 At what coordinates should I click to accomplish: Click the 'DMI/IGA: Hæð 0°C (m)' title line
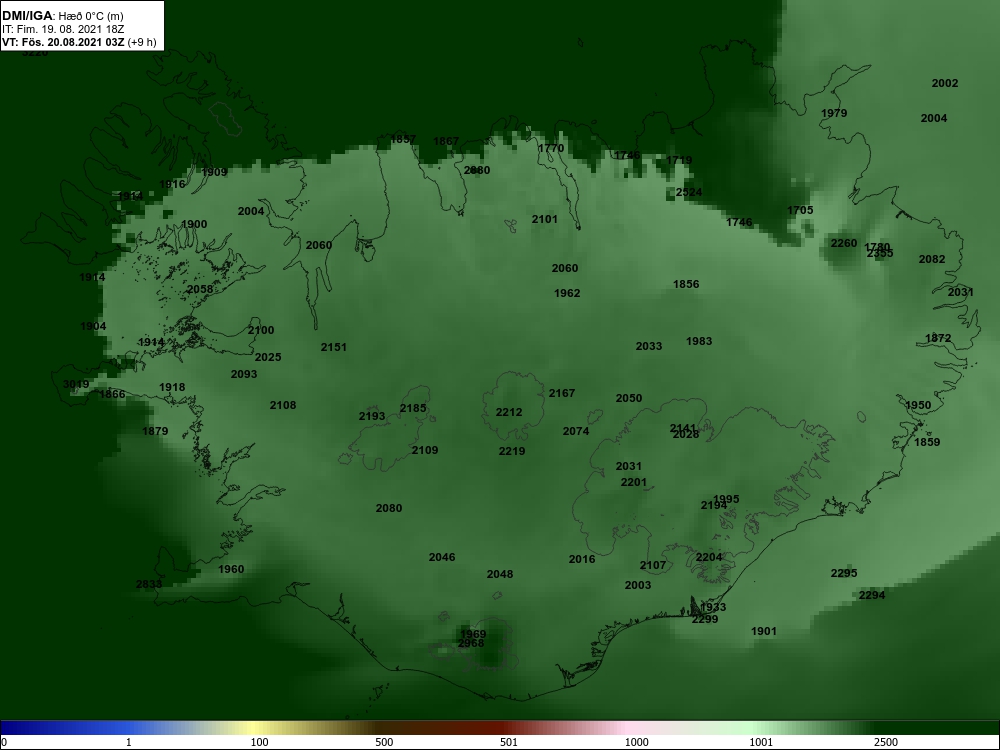tap(63, 15)
